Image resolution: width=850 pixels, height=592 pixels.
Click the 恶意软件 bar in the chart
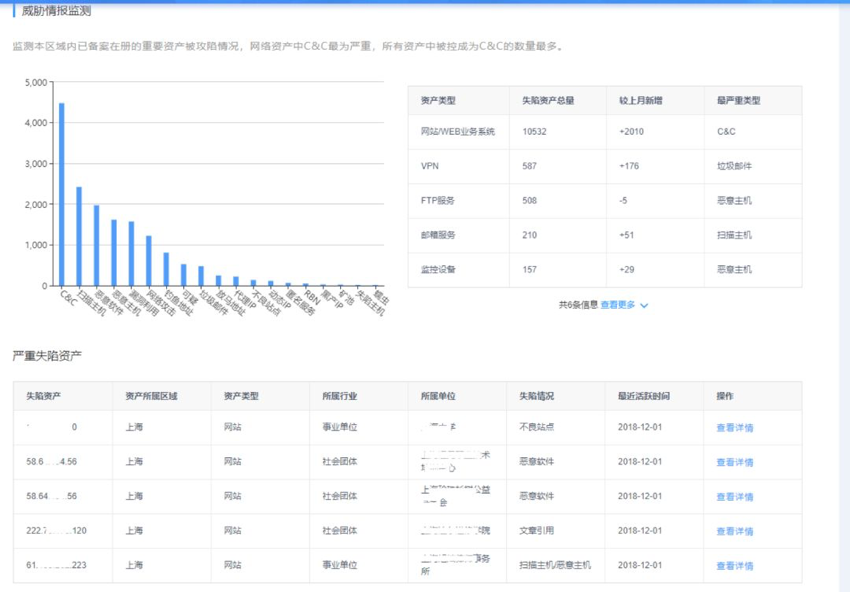(96, 246)
